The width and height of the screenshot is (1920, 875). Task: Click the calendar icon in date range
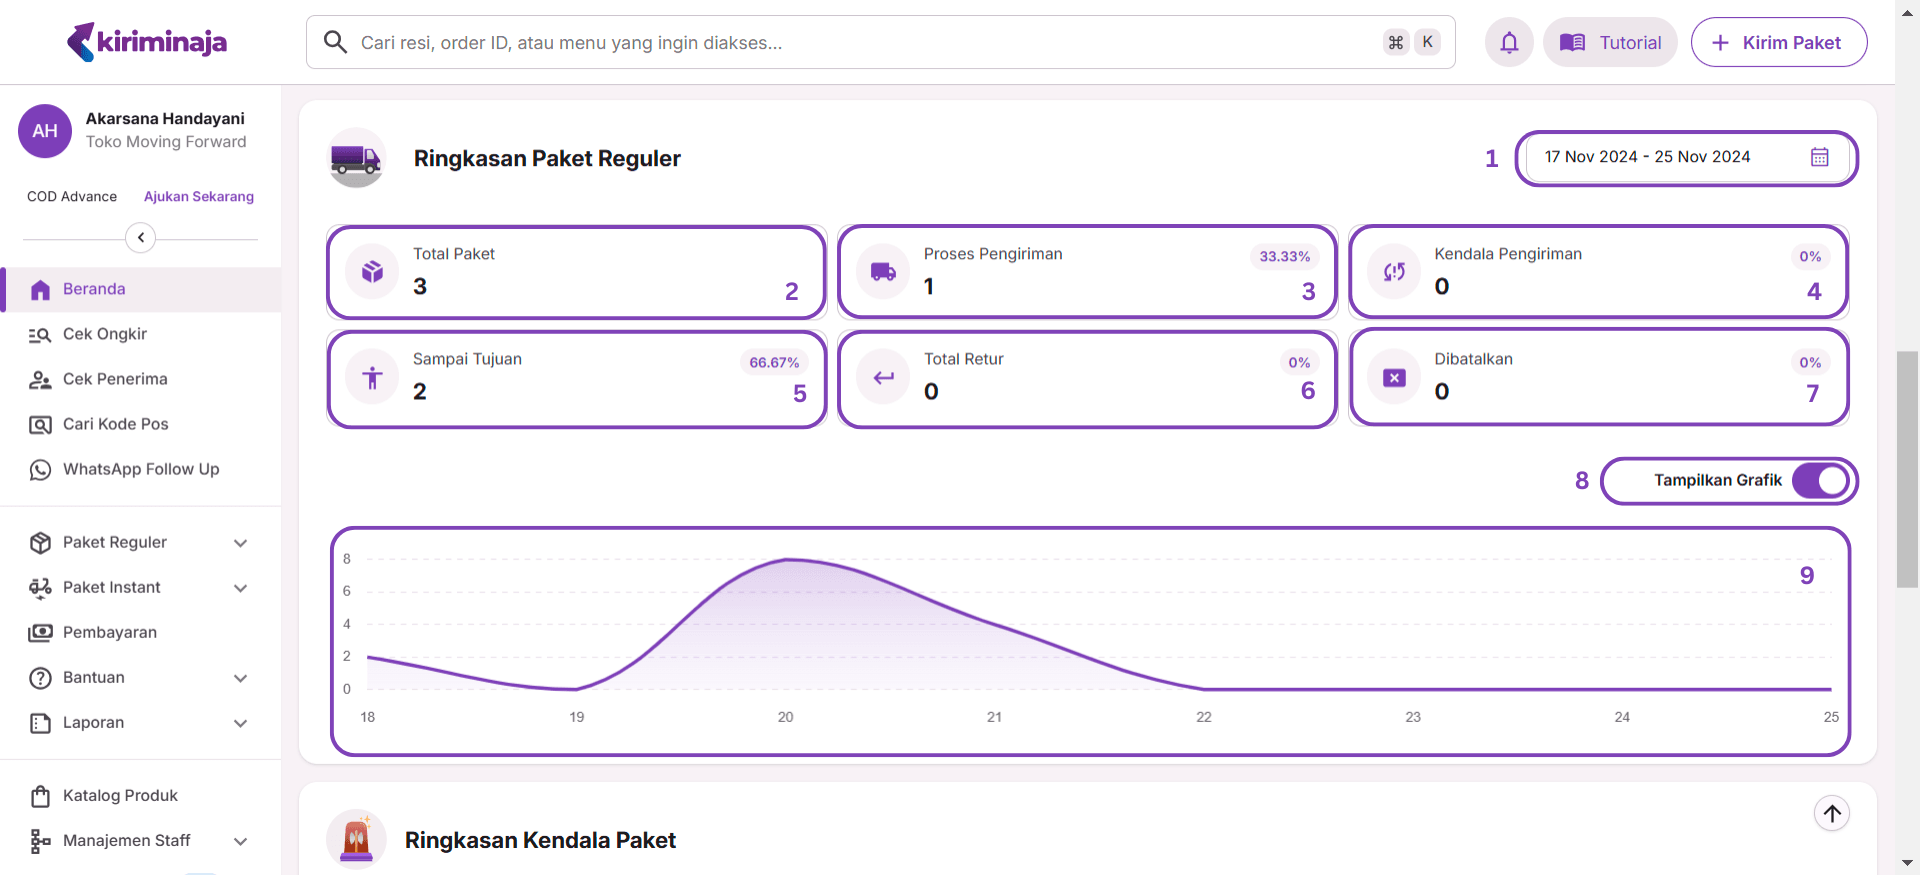[x=1819, y=157]
